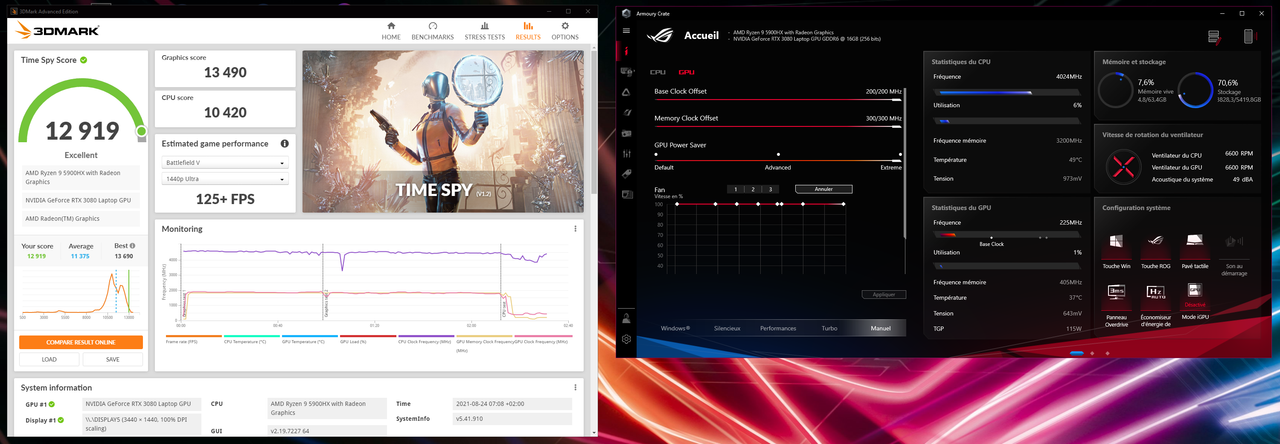1280x444 pixels.
Task: Toggle Mode iGPU setting
Action: click(x=1194, y=300)
